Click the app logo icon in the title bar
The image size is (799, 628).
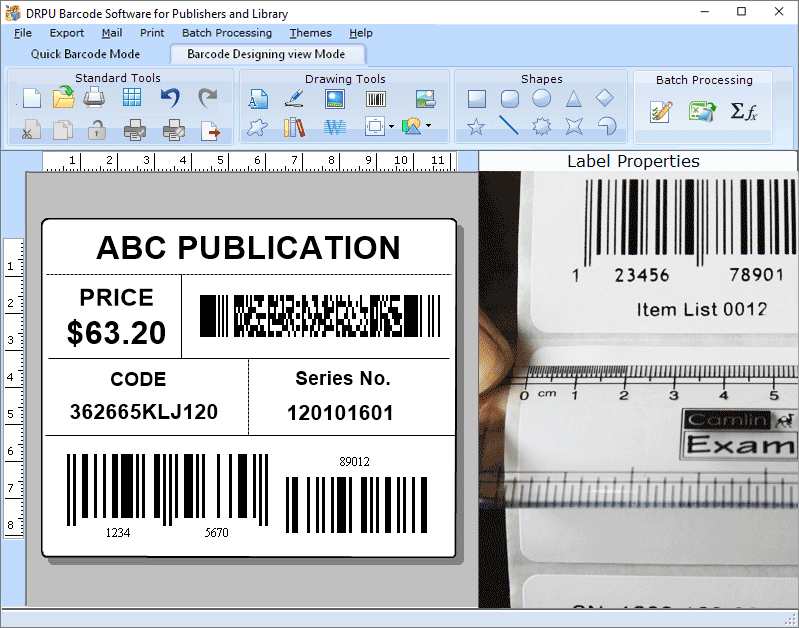coord(12,13)
